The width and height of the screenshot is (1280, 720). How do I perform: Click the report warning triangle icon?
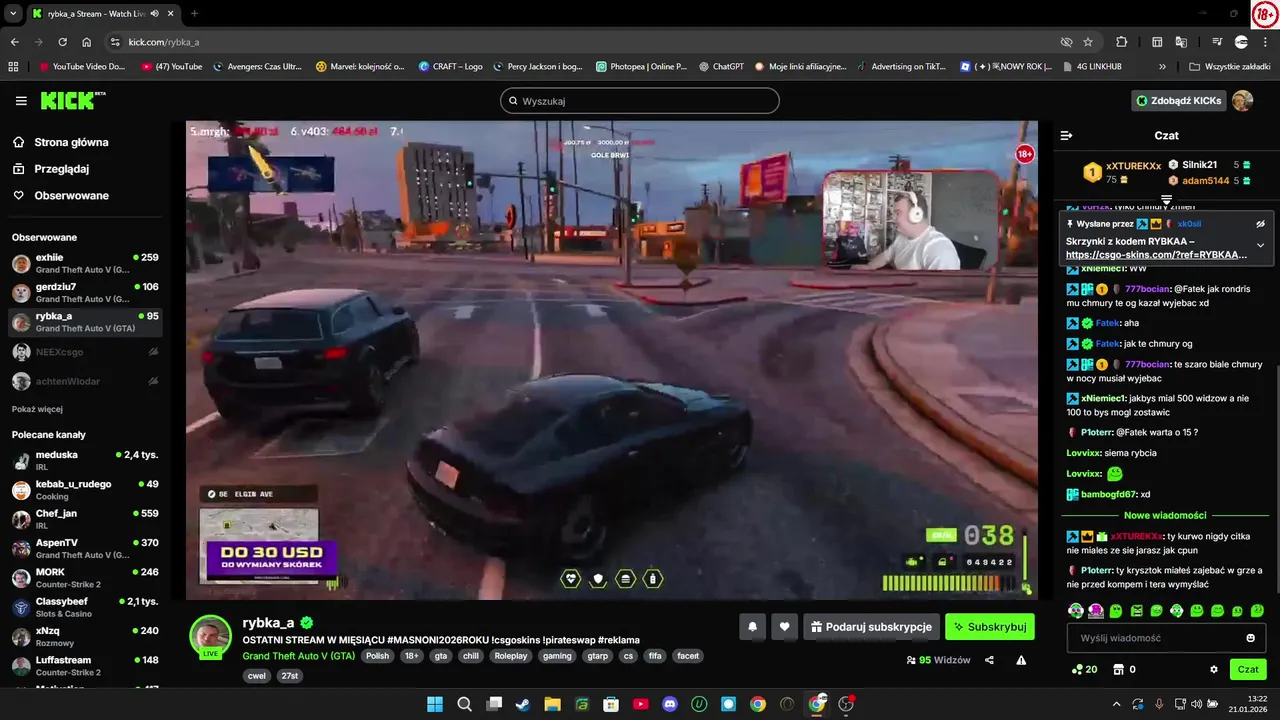tap(1021, 660)
